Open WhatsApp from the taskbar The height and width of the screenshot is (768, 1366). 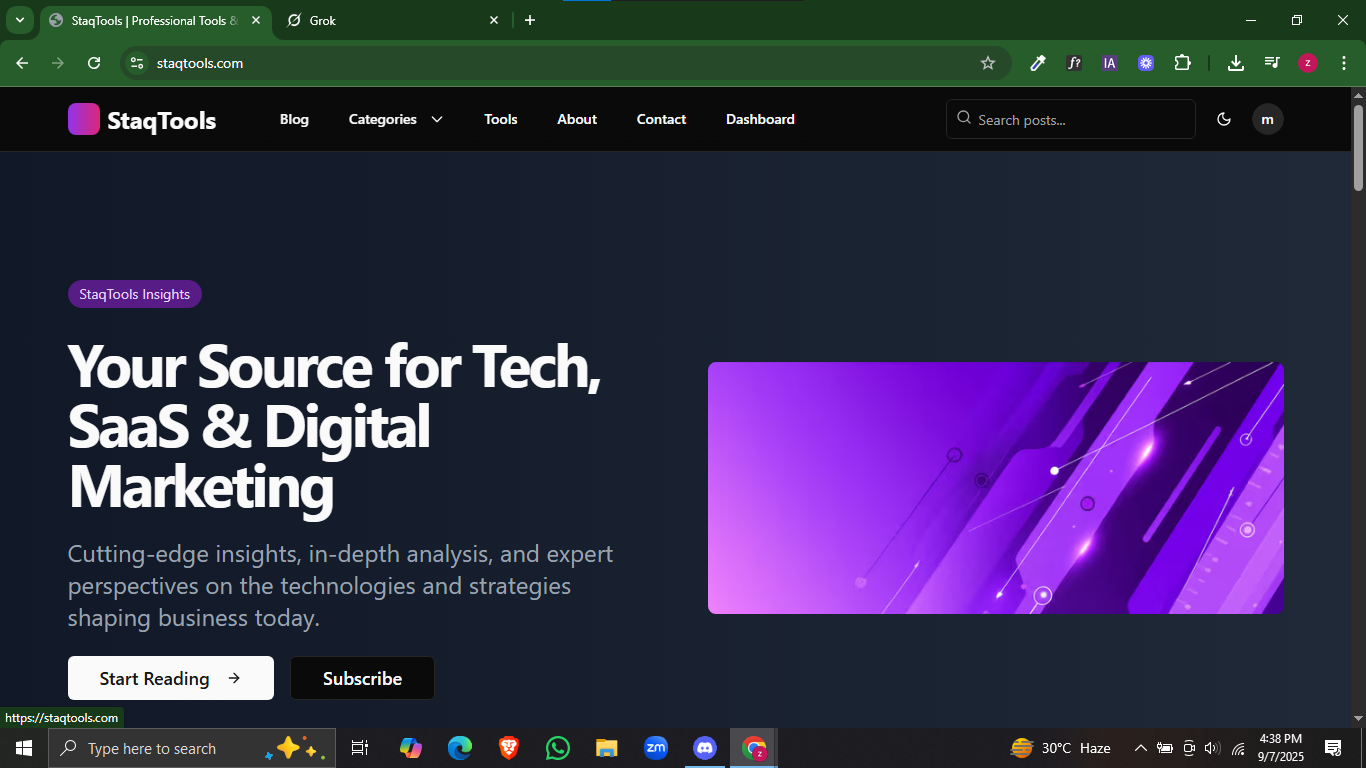click(x=558, y=748)
